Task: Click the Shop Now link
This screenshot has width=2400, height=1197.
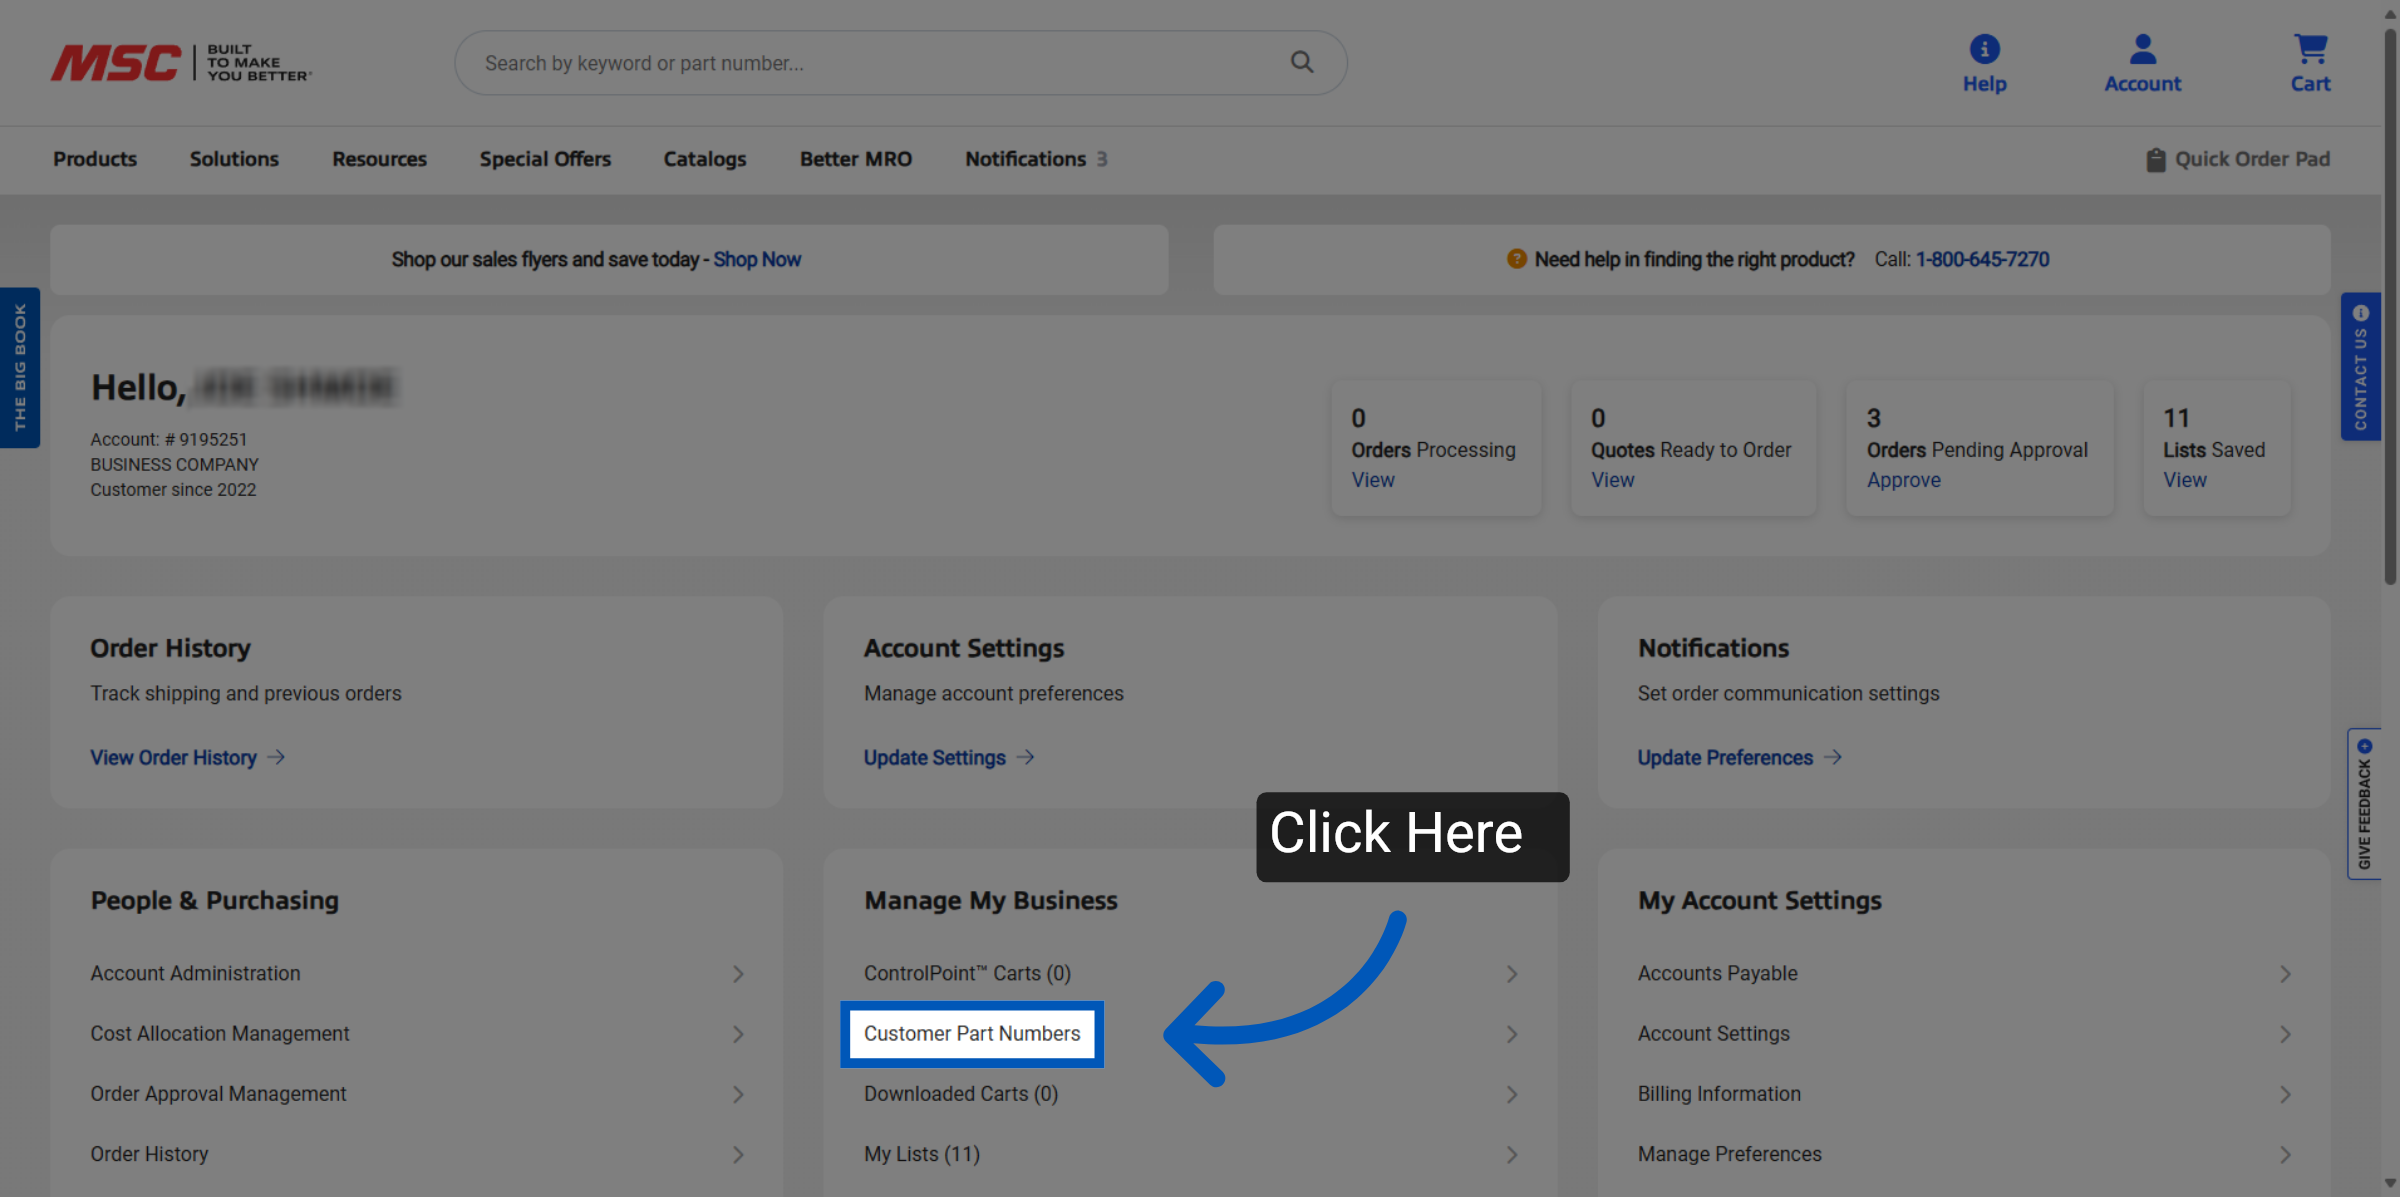Action: [x=757, y=259]
